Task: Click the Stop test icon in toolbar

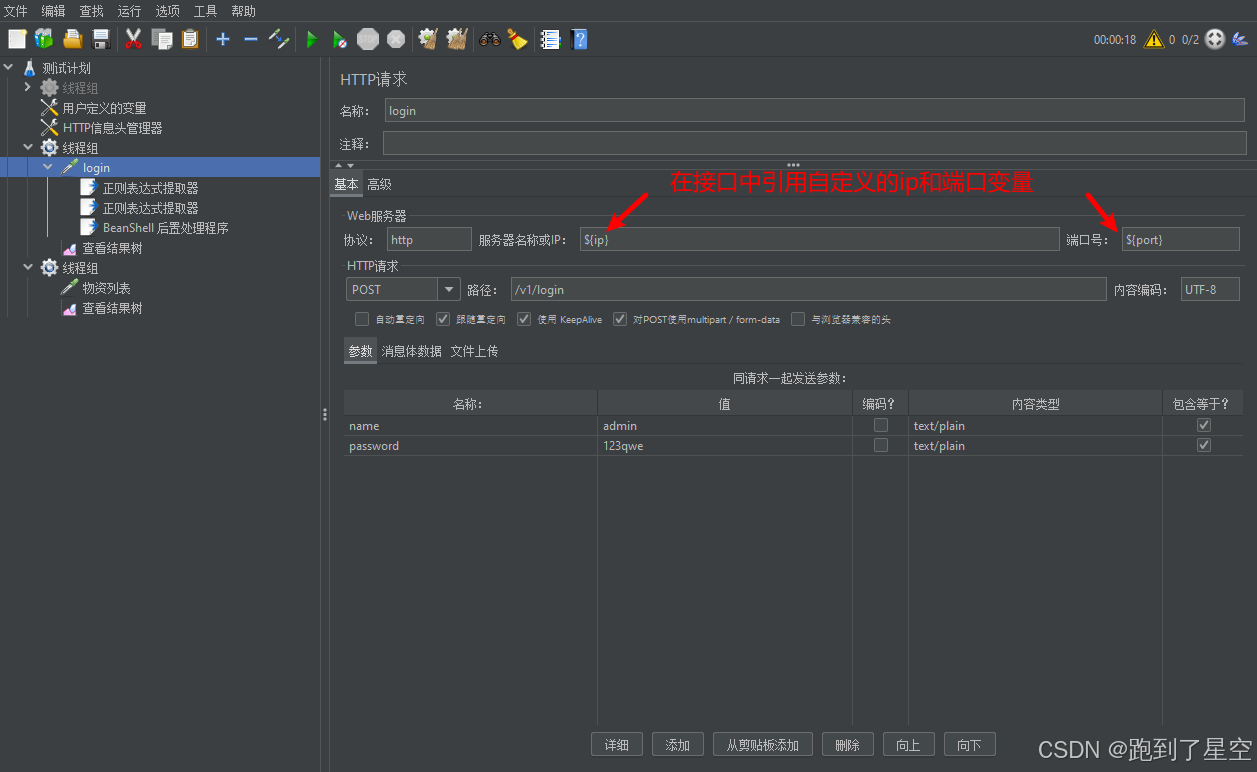Action: [x=368, y=39]
